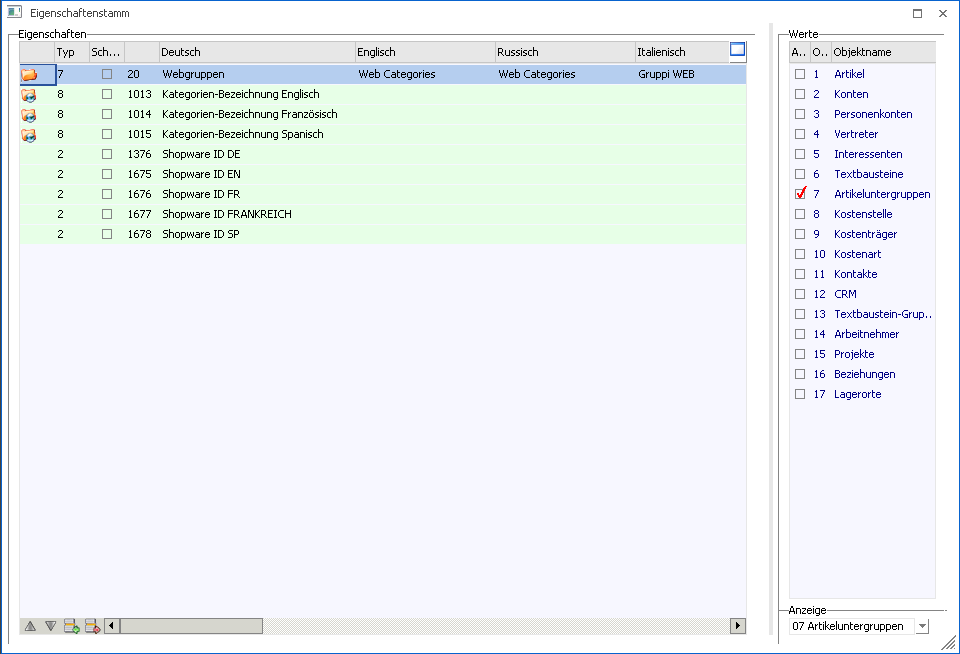Image resolution: width=960 pixels, height=654 pixels.
Task: Click the Englisch column header
Action: click(424, 52)
